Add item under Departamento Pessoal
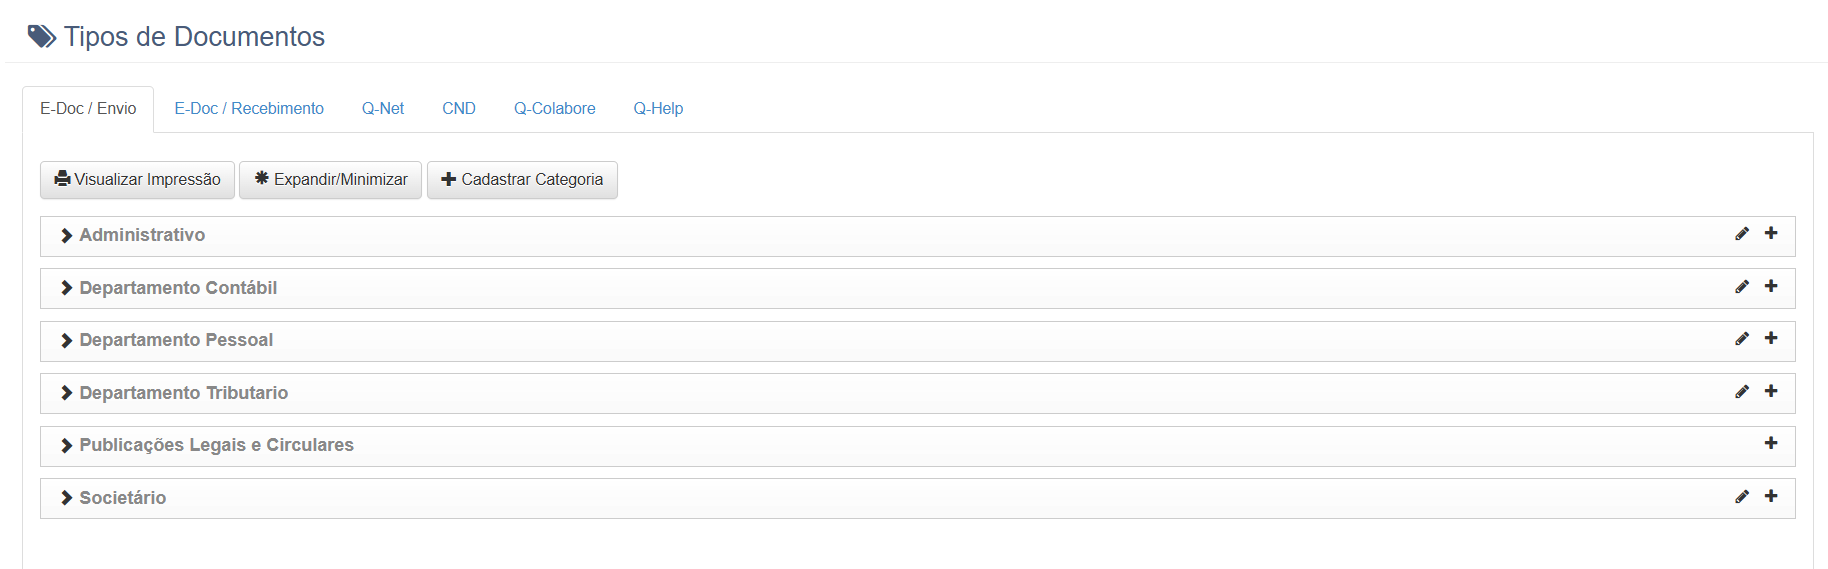 tap(1771, 338)
